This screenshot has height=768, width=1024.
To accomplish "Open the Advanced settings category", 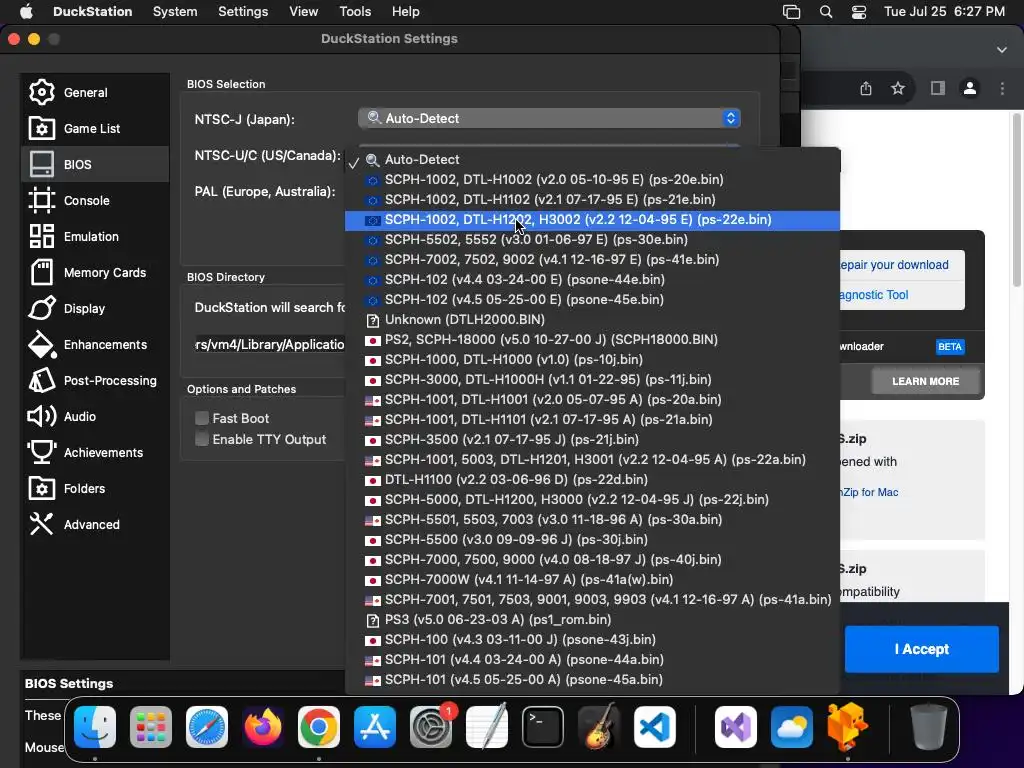I will (95, 524).
